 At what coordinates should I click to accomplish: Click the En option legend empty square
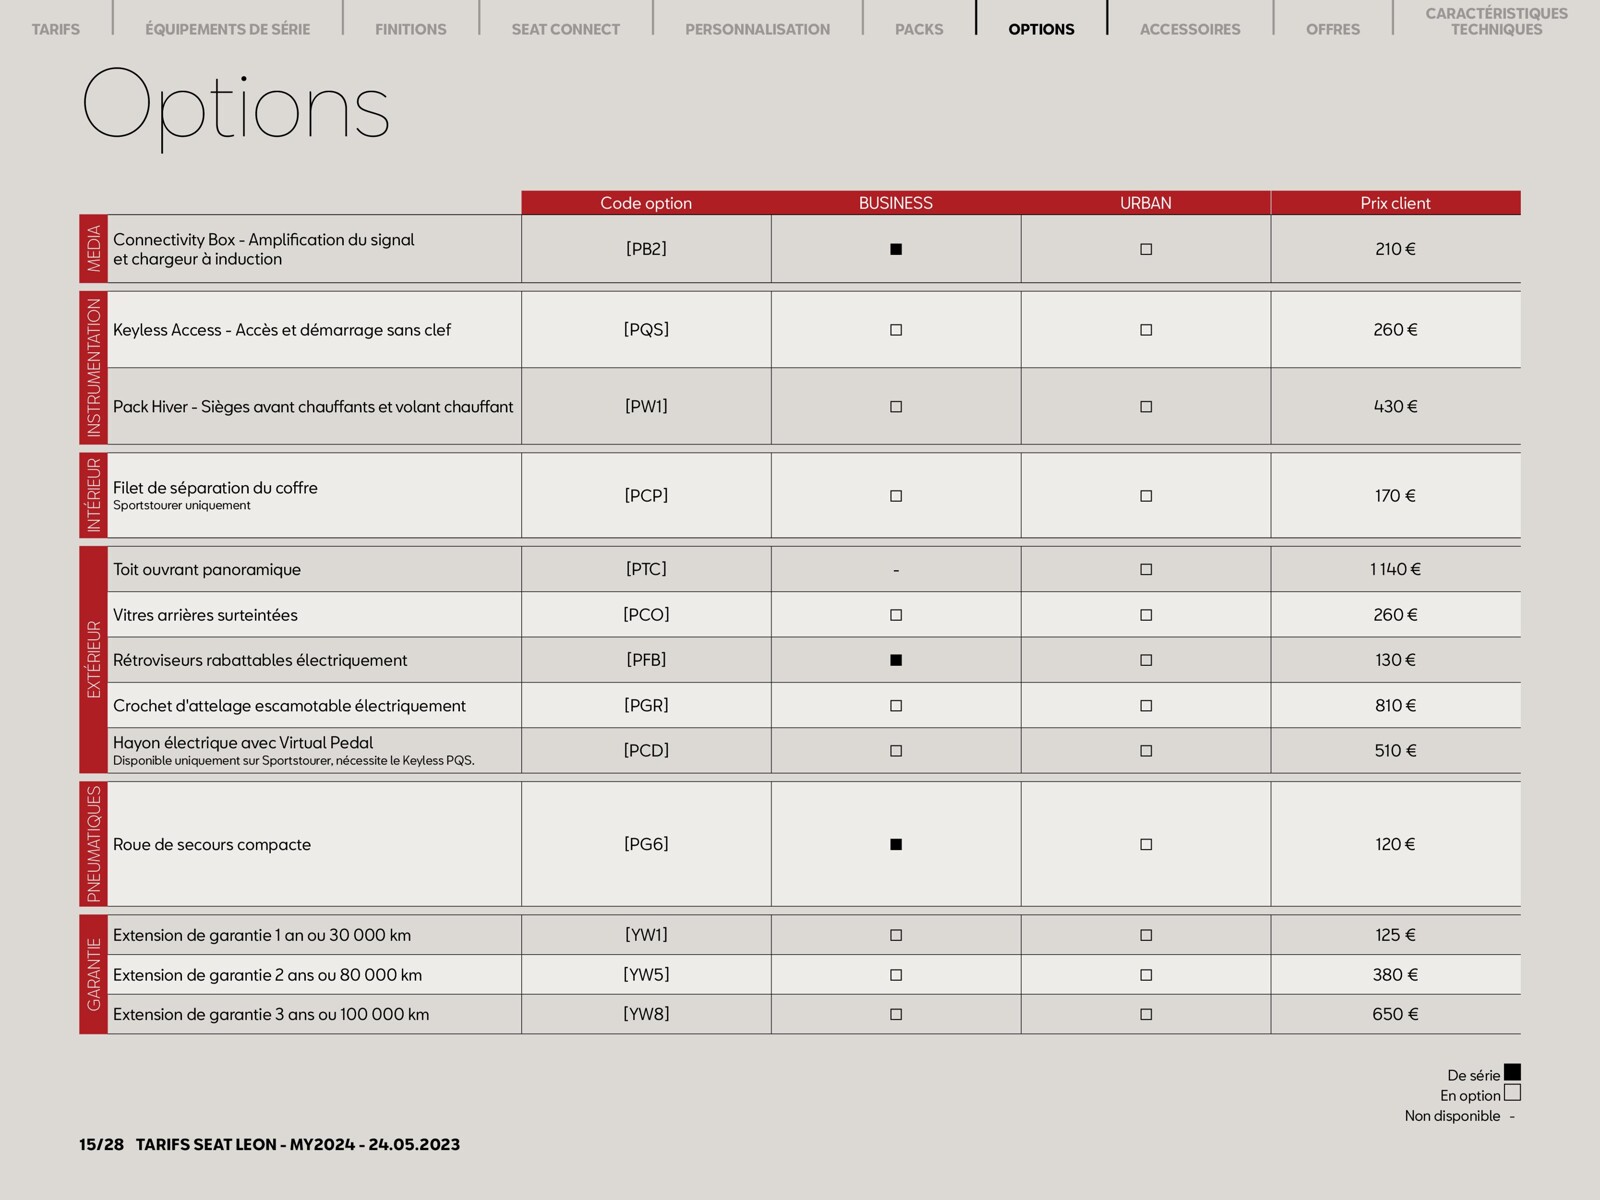pyautogui.click(x=1512, y=1093)
